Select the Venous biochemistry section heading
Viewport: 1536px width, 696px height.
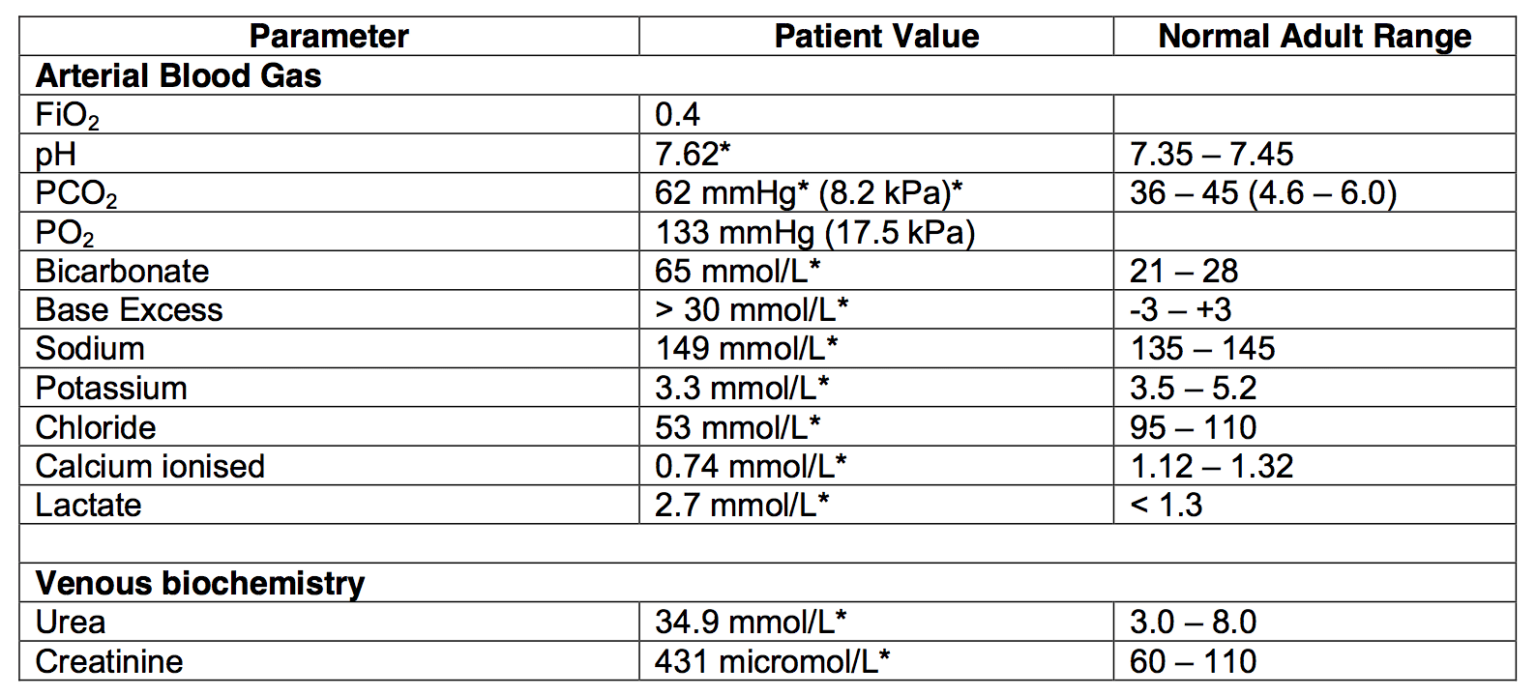(x=200, y=583)
